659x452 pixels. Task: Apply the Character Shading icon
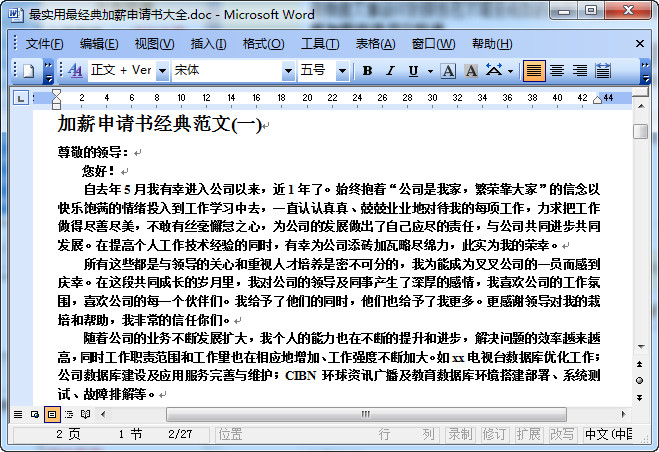click(x=471, y=71)
